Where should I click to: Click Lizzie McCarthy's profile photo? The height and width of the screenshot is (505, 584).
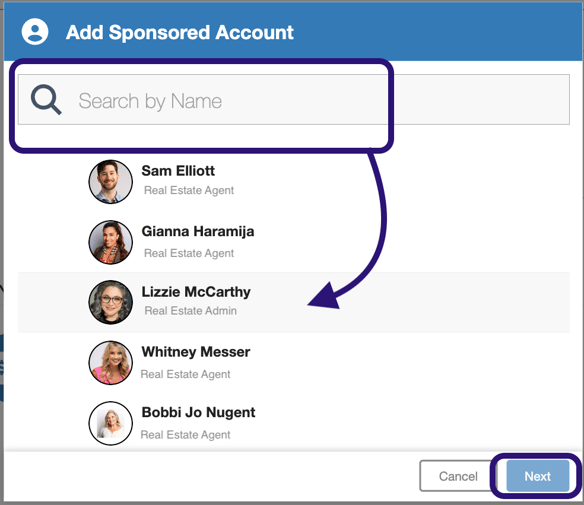(x=111, y=302)
